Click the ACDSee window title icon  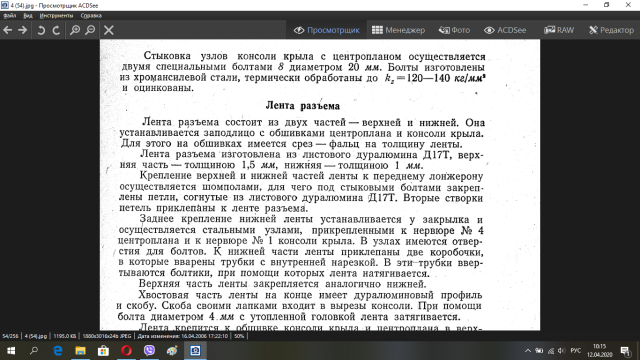pyautogui.click(x=4, y=5)
